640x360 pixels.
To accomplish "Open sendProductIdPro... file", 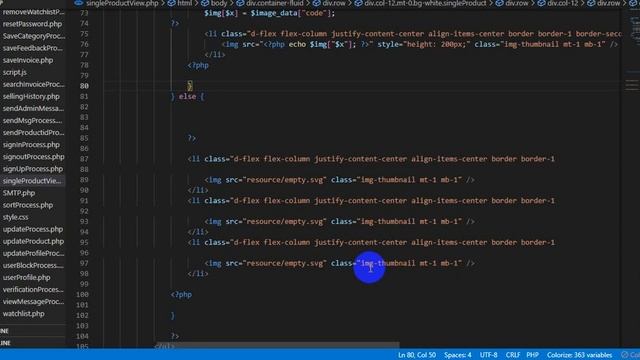I will point(33,133).
